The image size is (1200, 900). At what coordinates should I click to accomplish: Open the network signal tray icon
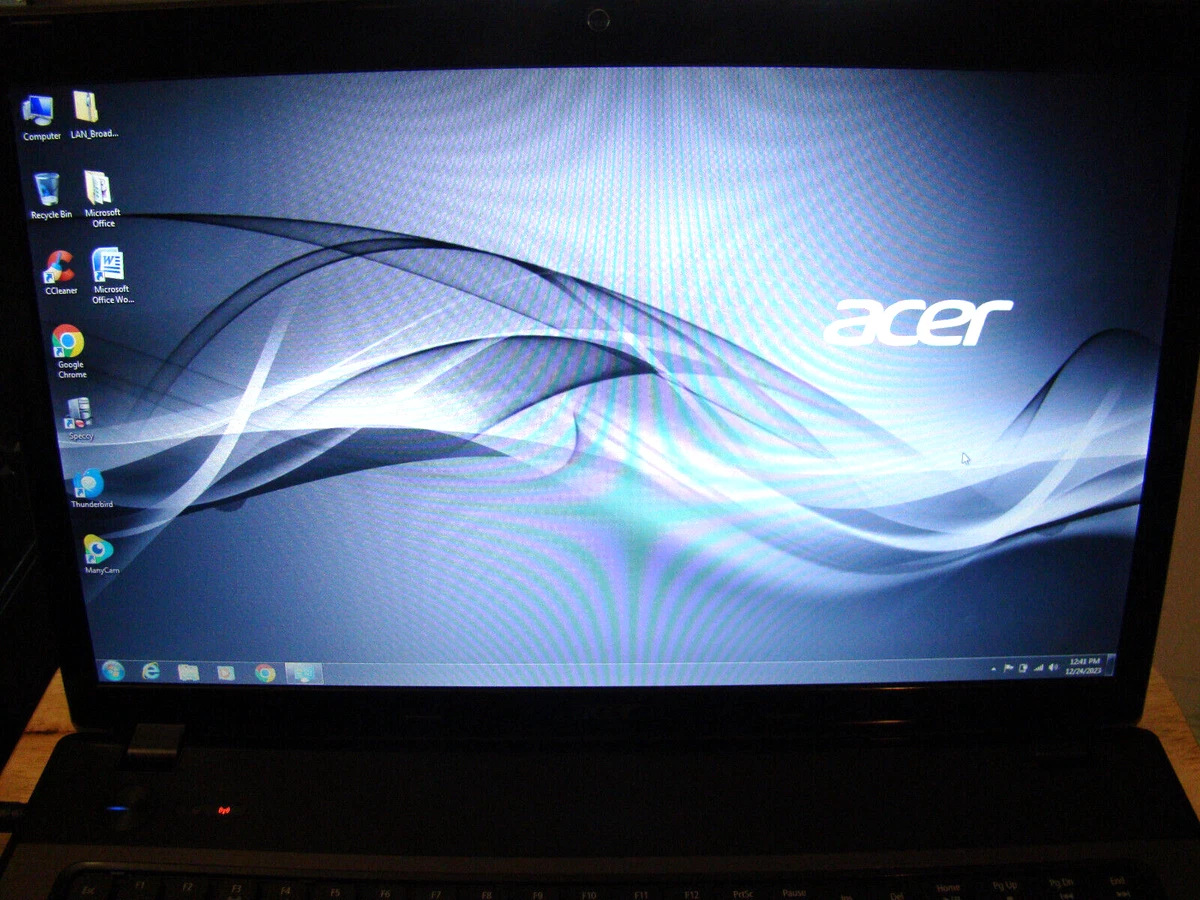pyautogui.click(x=1037, y=667)
